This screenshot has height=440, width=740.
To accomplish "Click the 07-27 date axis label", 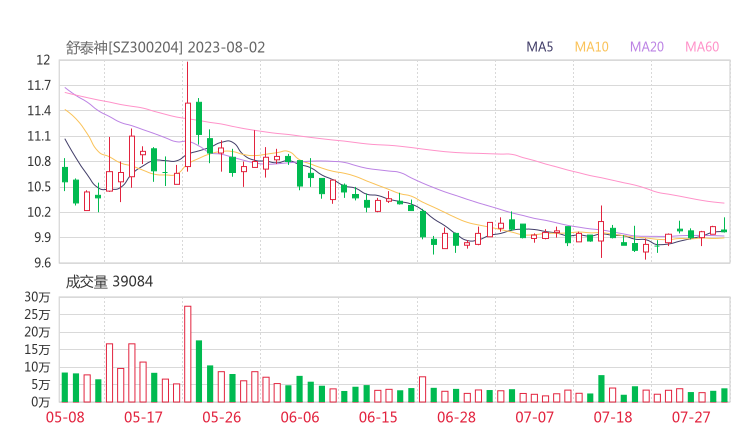I will click(691, 417).
